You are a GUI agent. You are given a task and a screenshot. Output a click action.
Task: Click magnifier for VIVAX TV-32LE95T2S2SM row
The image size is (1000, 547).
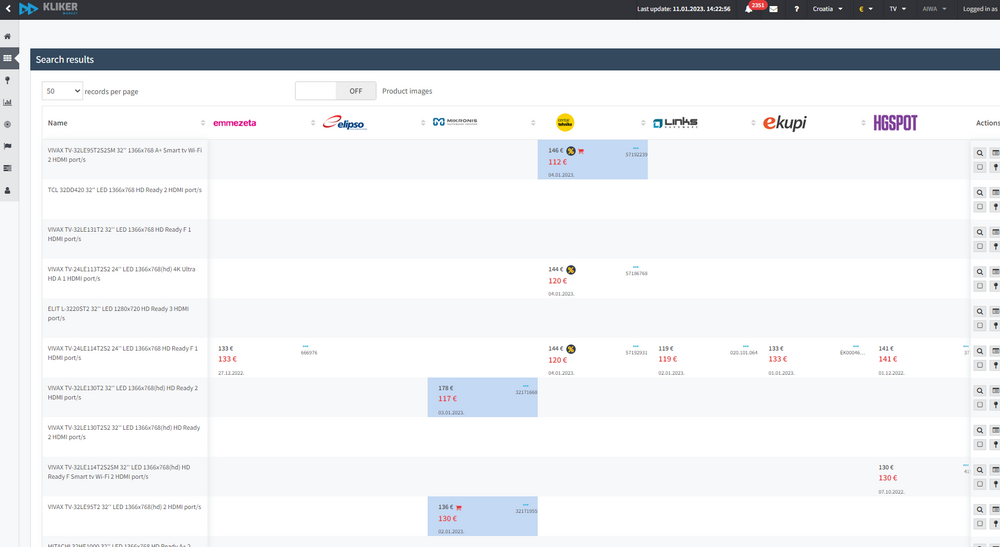[x=980, y=153]
